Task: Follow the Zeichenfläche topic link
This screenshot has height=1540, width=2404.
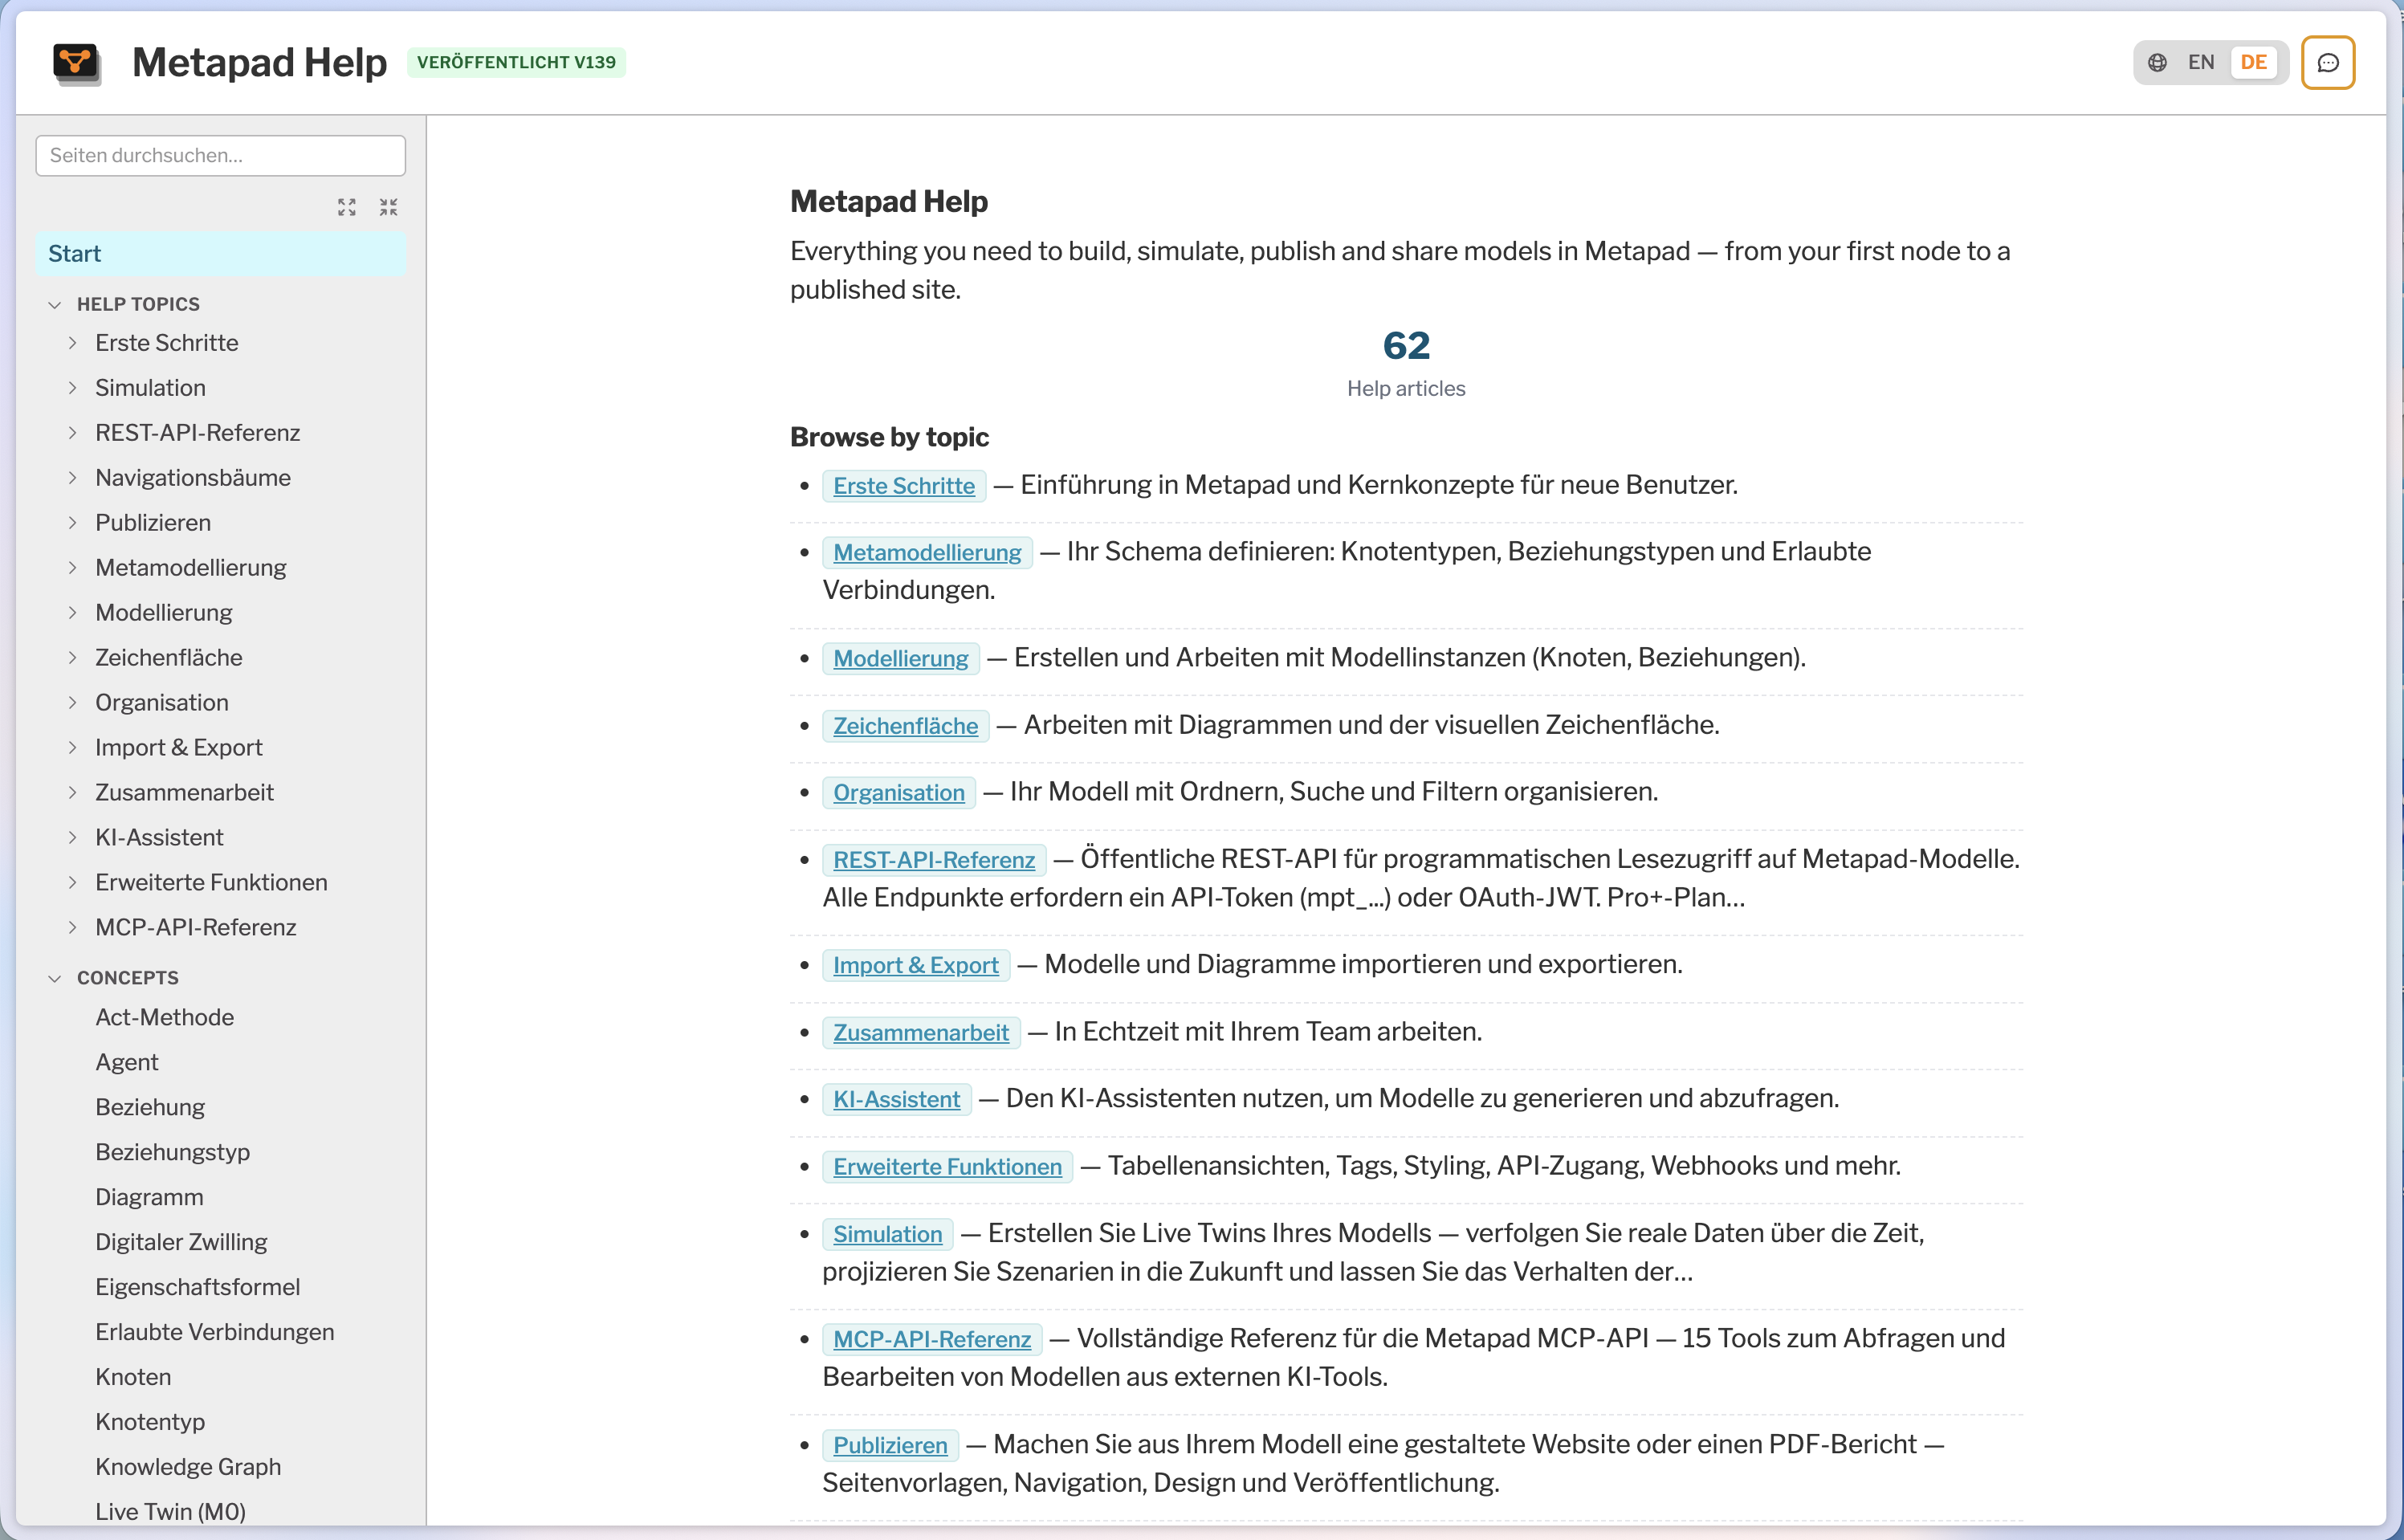Action: (906, 726)
